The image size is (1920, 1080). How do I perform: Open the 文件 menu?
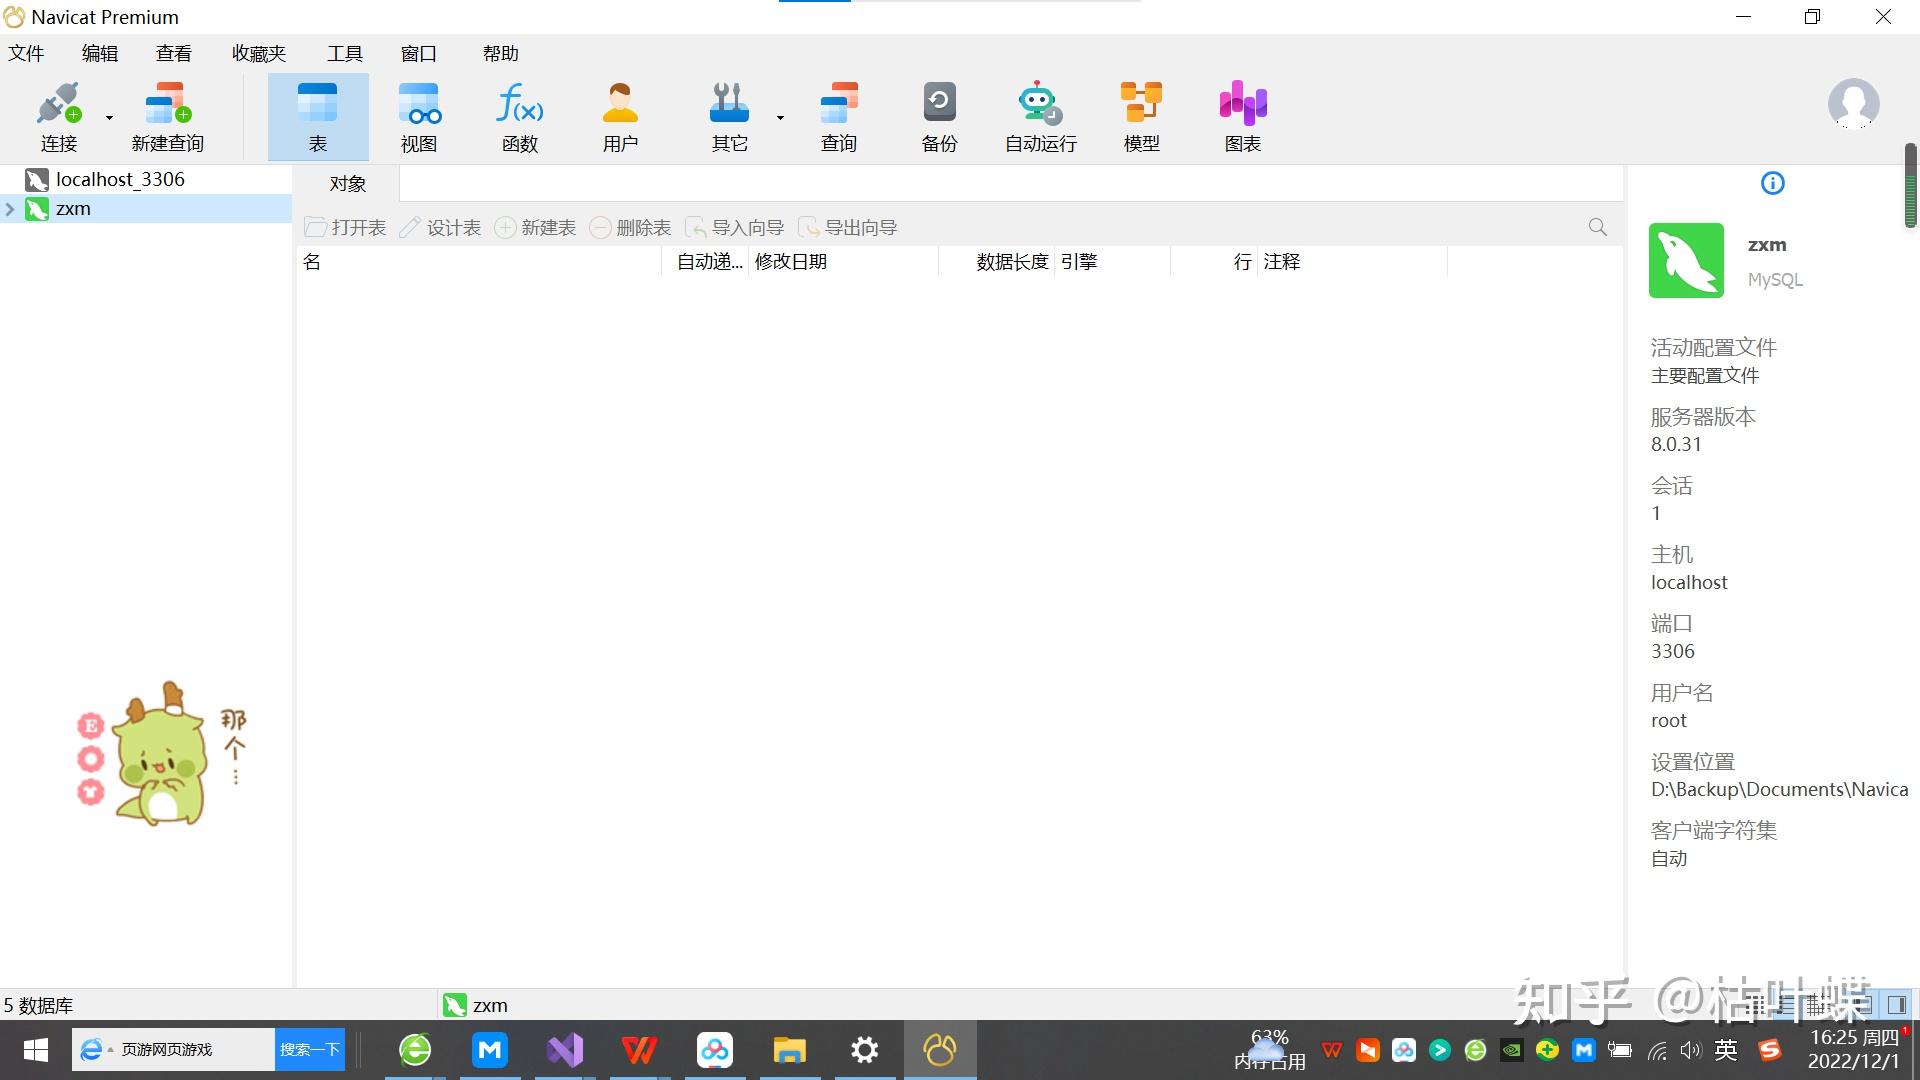point(26,53)
